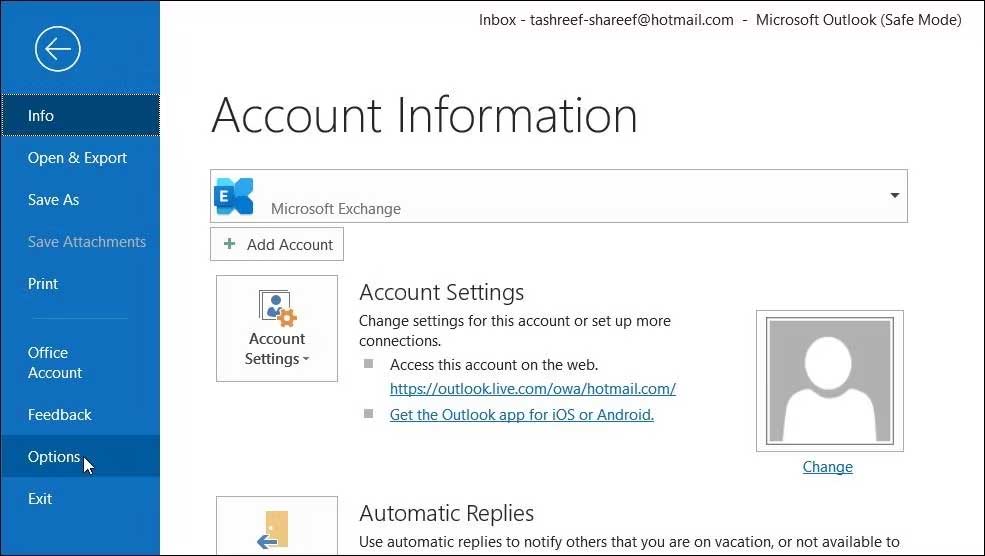
Task: Select the Info menu item
Action: click(x=41, y=116)
